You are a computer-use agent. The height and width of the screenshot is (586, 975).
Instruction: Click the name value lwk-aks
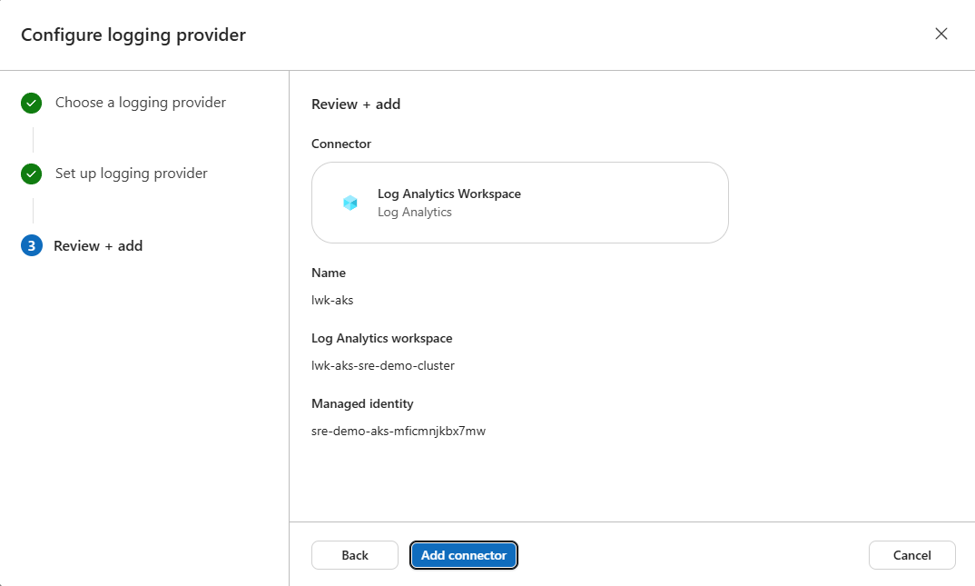click(x=332, y=300)
